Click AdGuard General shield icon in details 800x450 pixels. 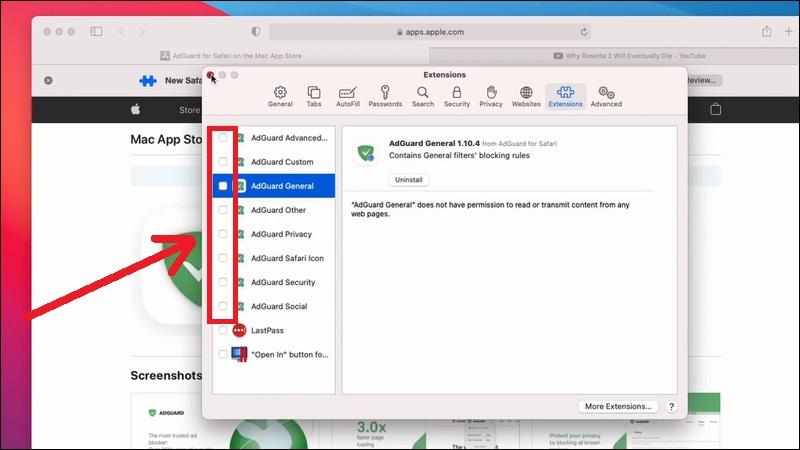pos(365,153)
